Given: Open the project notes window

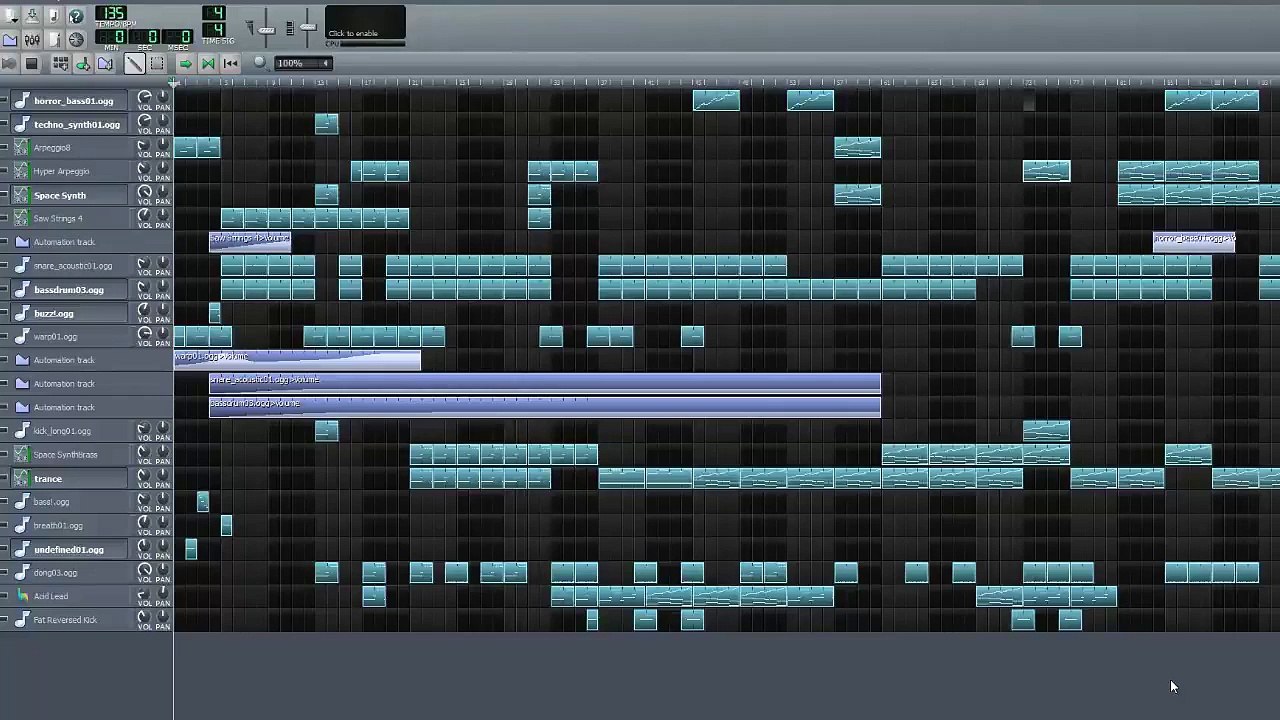Looking at the screenshot, I should coord(54,40).
